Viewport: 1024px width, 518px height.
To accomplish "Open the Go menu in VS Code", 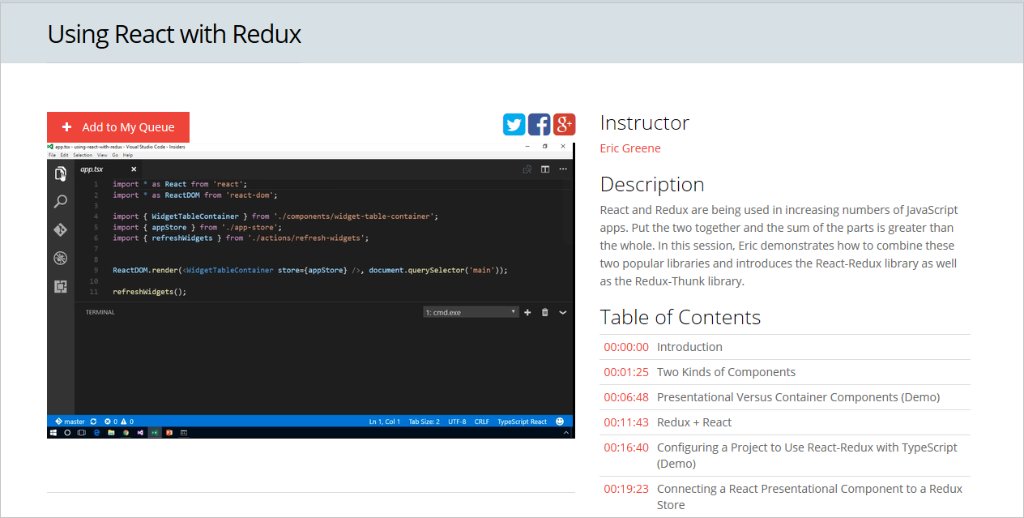I will tap(115, 155).
